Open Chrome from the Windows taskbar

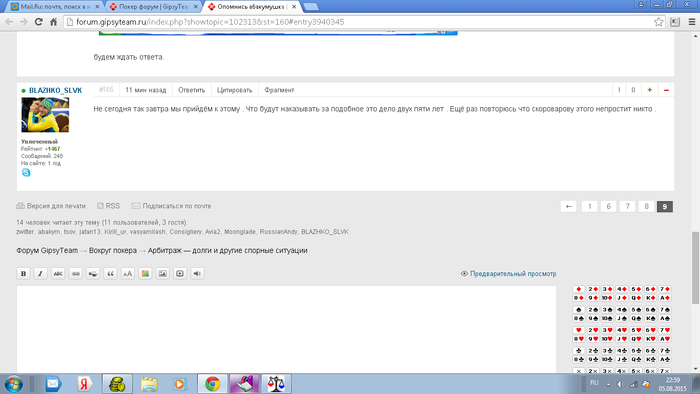coord(212,384)
